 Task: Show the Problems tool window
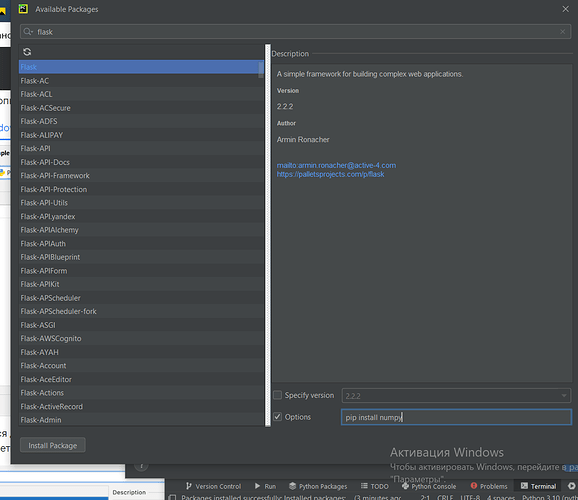[x=489, y=486]
